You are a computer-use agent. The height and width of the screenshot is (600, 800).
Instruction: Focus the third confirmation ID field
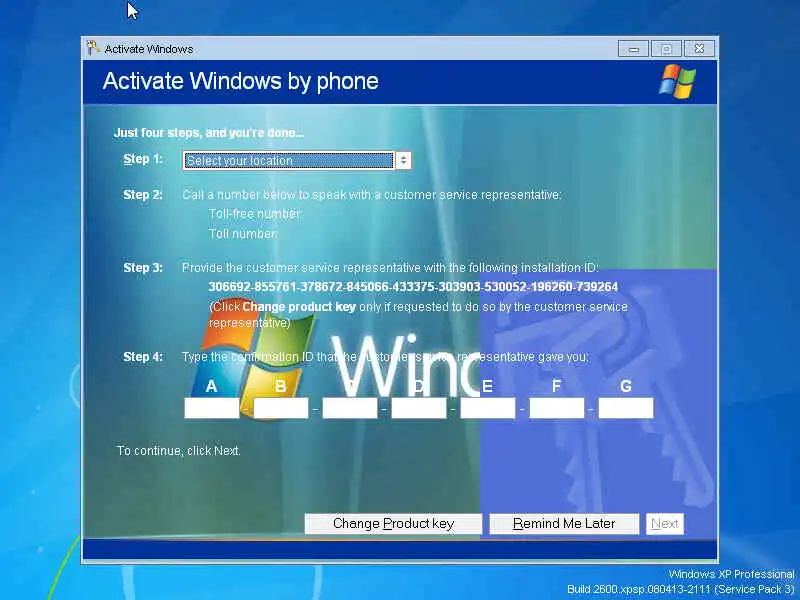[x=350, y=408]
